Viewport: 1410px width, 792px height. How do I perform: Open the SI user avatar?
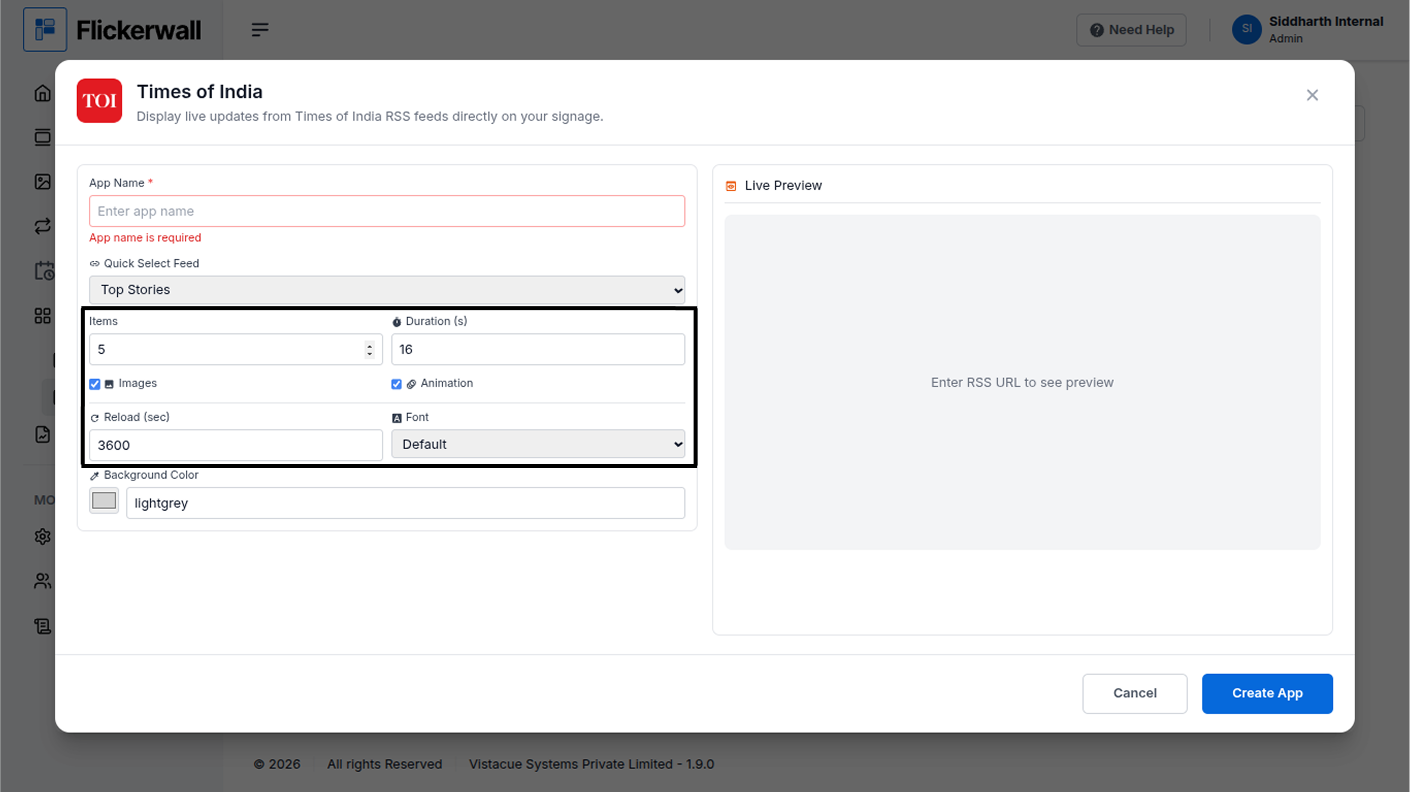pos(1247,29)
